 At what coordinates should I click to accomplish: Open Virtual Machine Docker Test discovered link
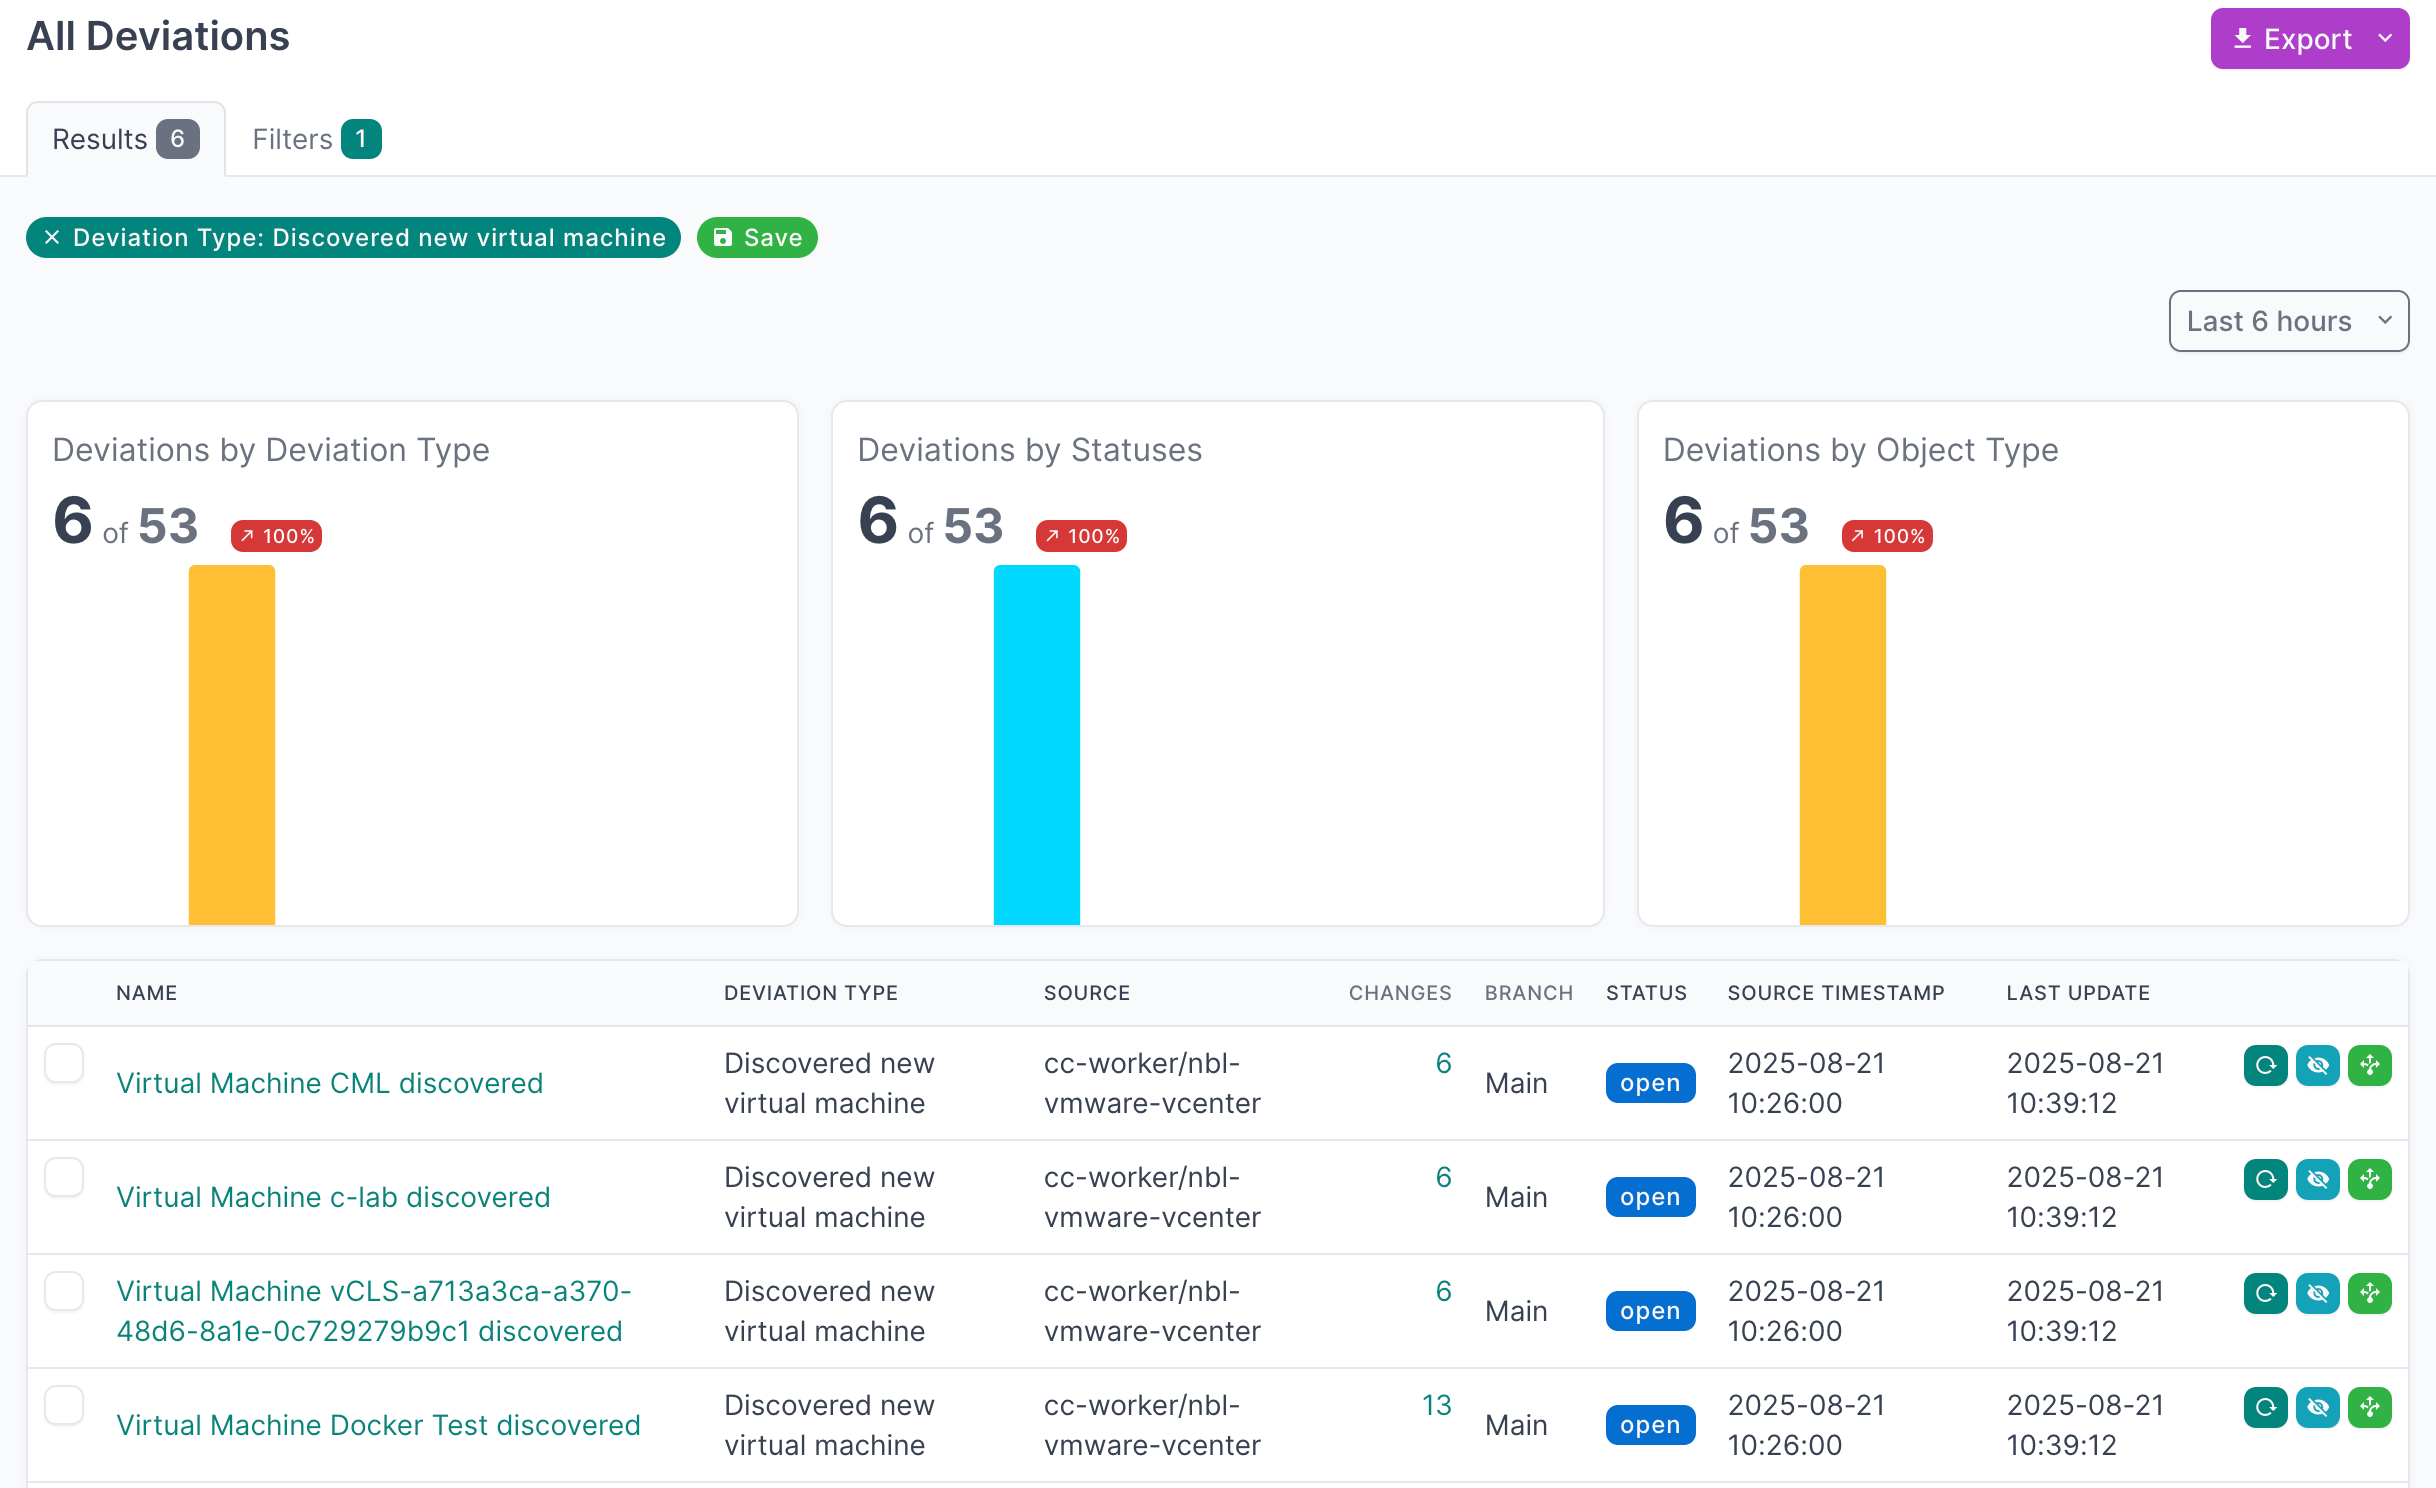click(x=378, y=1425)
